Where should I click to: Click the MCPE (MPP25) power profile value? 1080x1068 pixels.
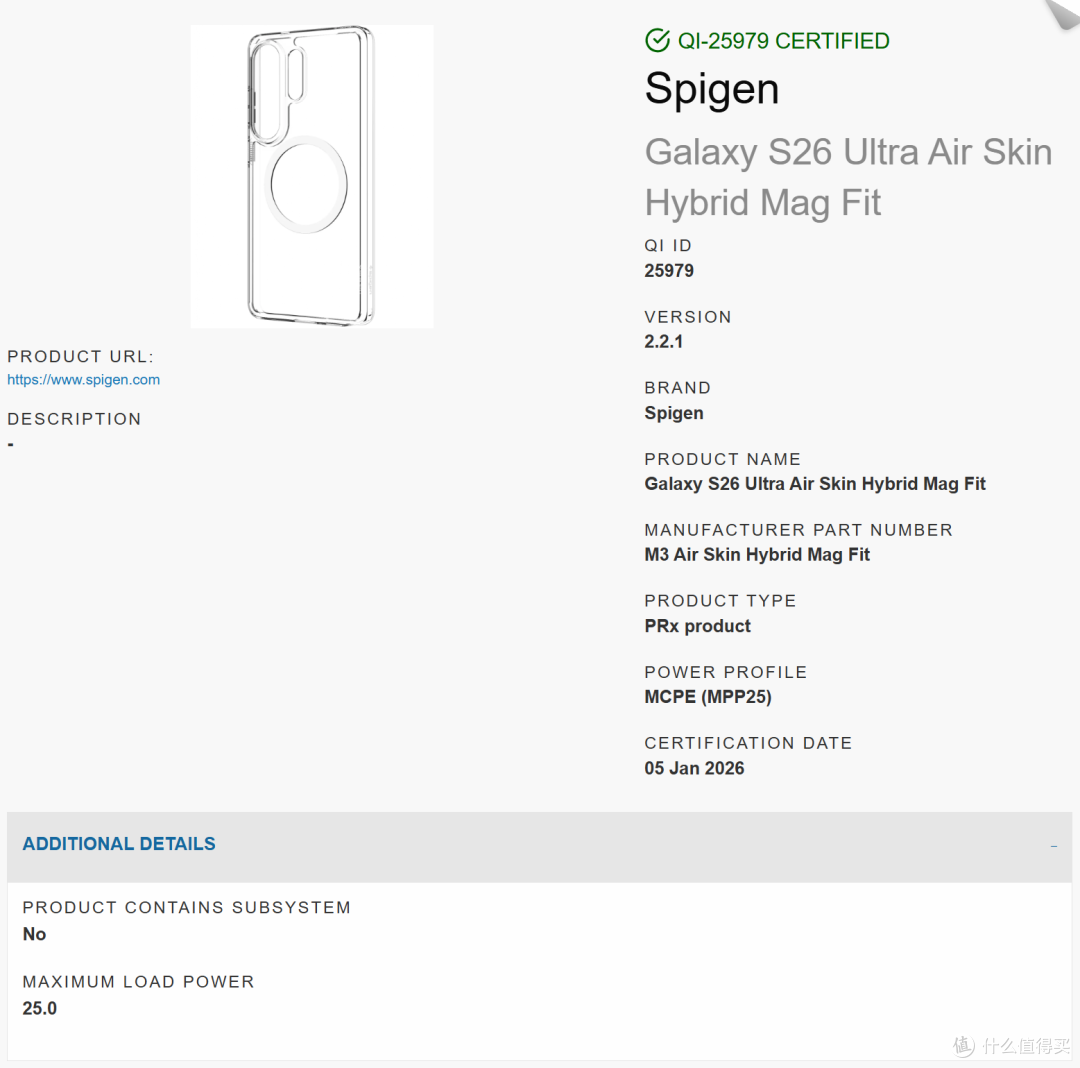(707, 697)
